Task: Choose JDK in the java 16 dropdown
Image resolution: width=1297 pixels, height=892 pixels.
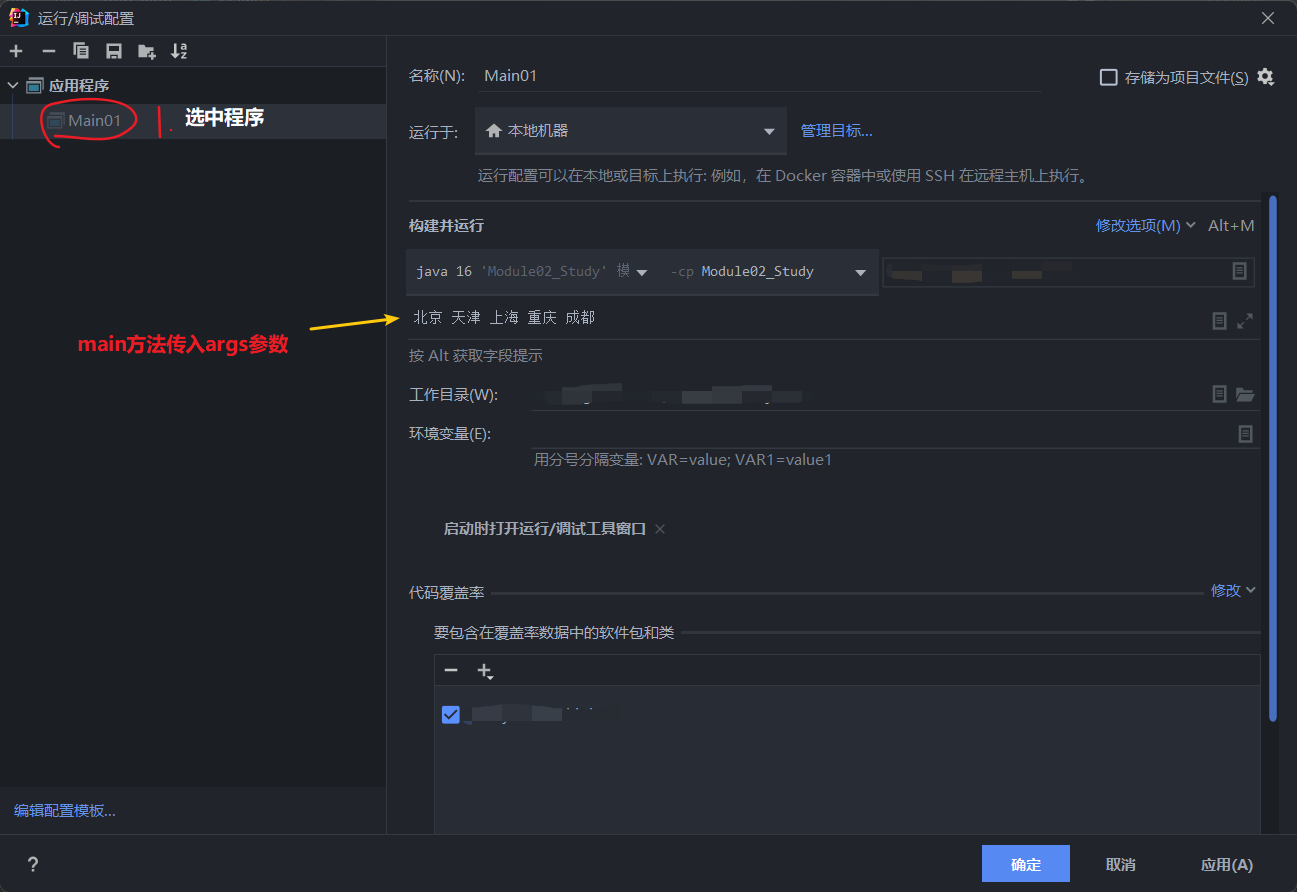Action: (x=532, y=272)
